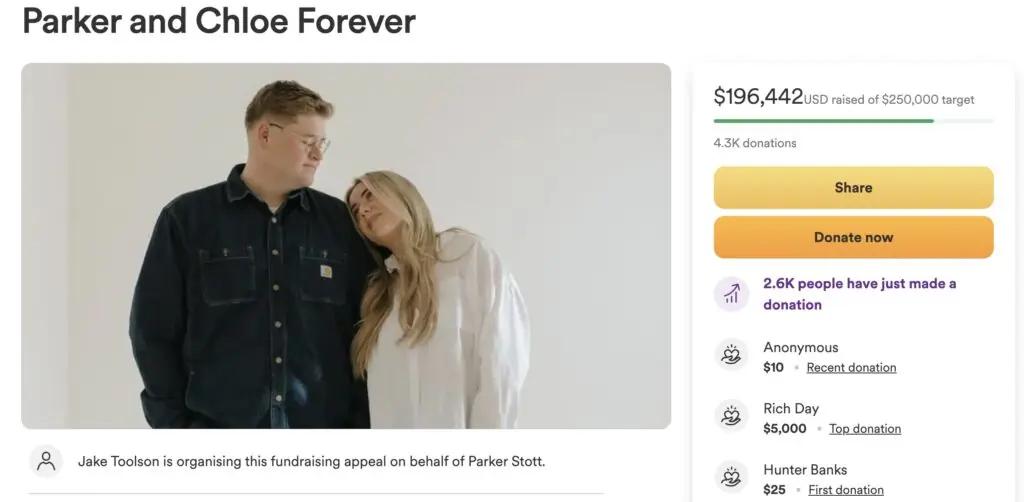Click the Jake Toolson organiser text
1024x502 pixels.
click(x=311, y=461)
